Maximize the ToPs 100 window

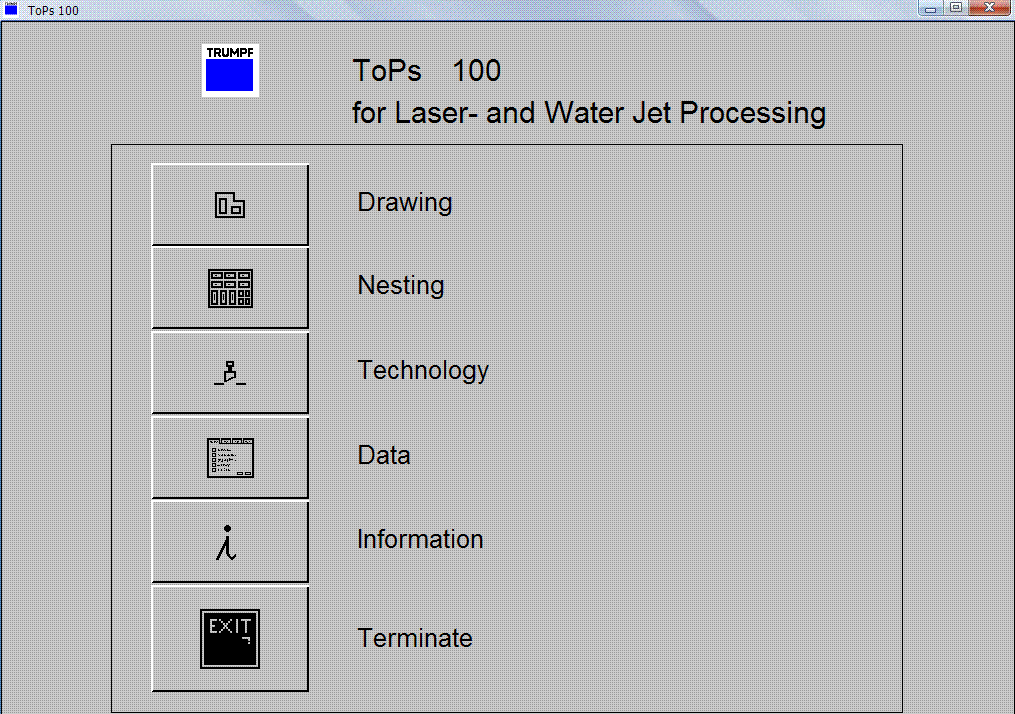[x=956, y=8]
